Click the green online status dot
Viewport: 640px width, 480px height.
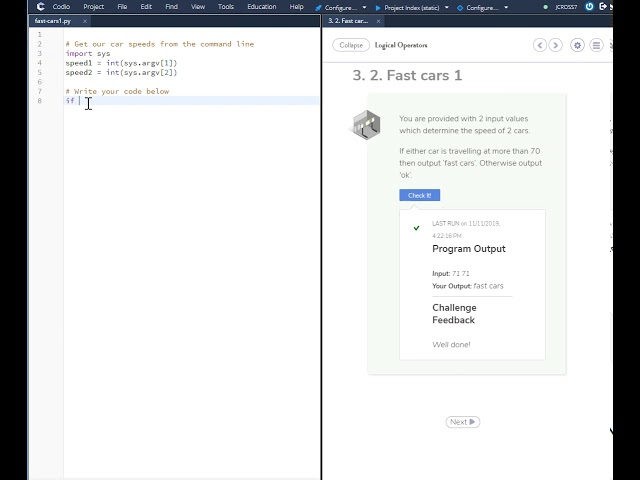coord(545,7)
